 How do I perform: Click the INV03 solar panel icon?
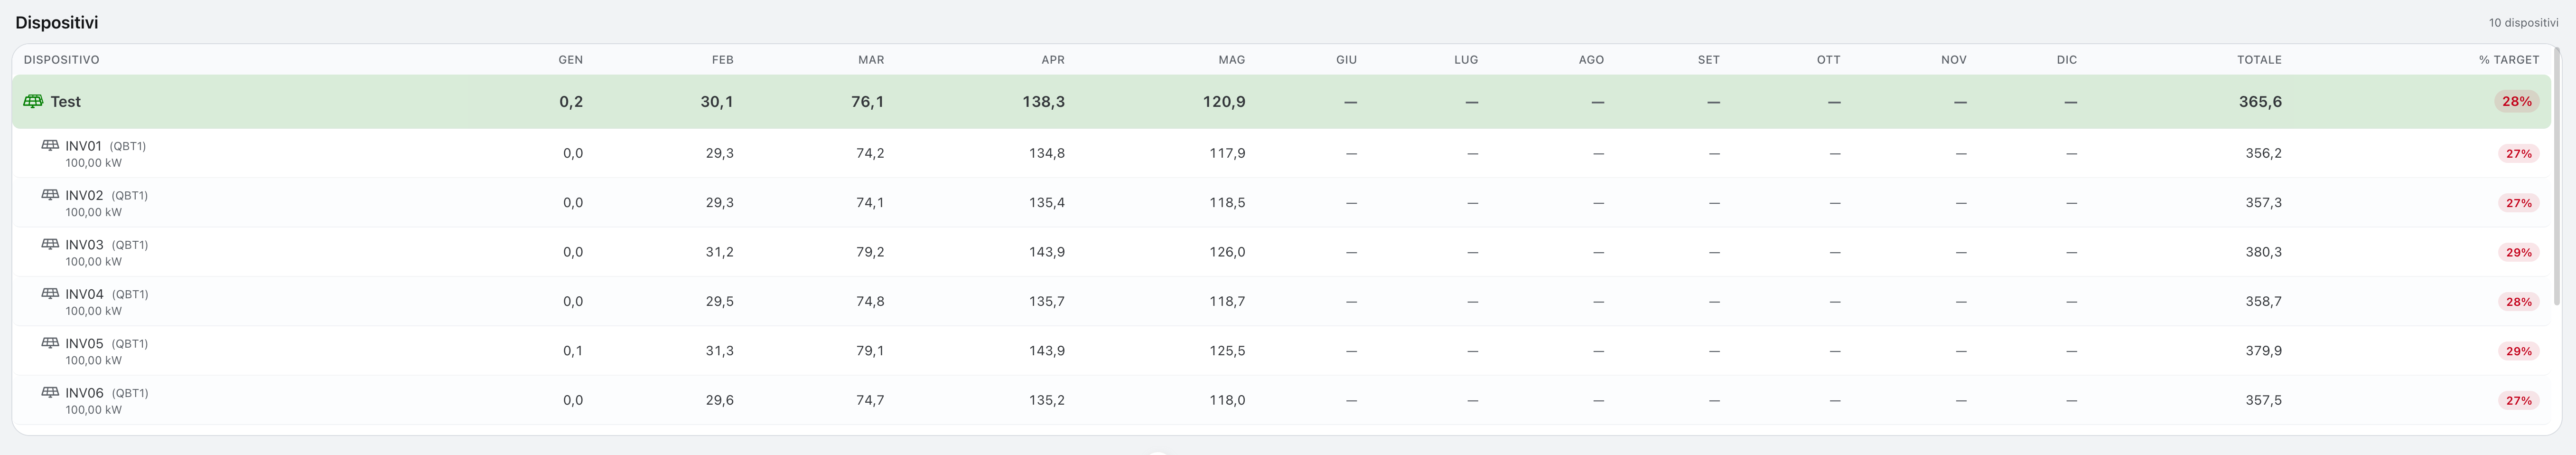click(50, 244)
